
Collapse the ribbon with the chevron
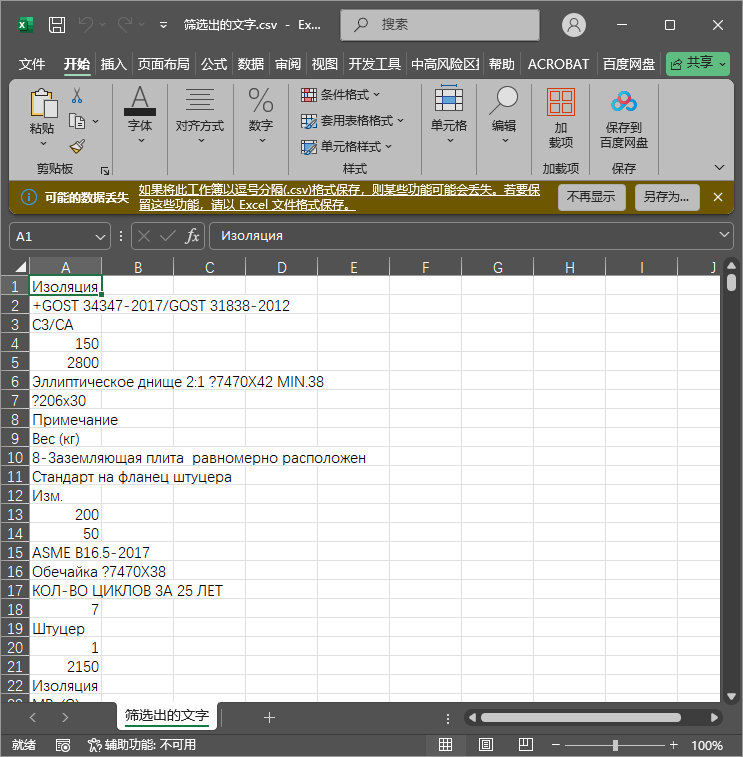click(719, 168)
